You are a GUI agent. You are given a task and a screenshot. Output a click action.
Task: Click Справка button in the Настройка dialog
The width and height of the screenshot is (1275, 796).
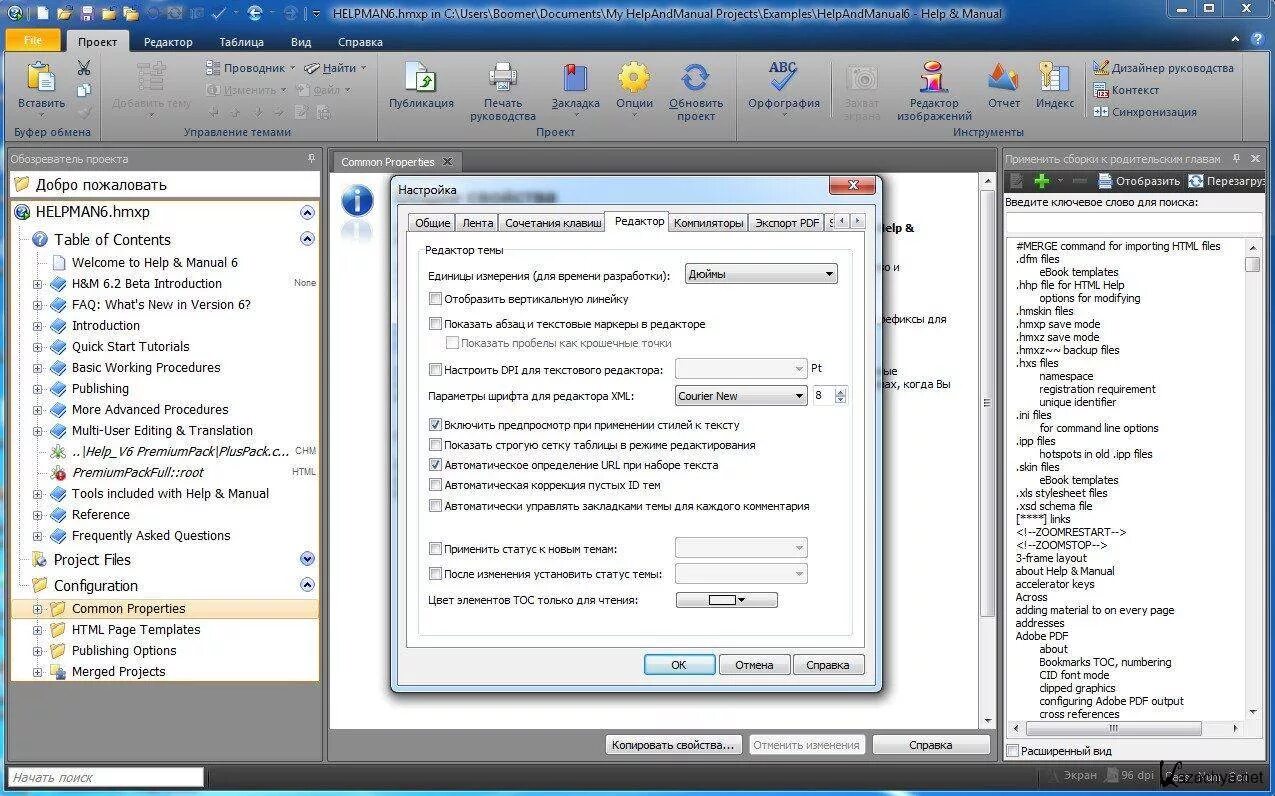tap(828, 665)
